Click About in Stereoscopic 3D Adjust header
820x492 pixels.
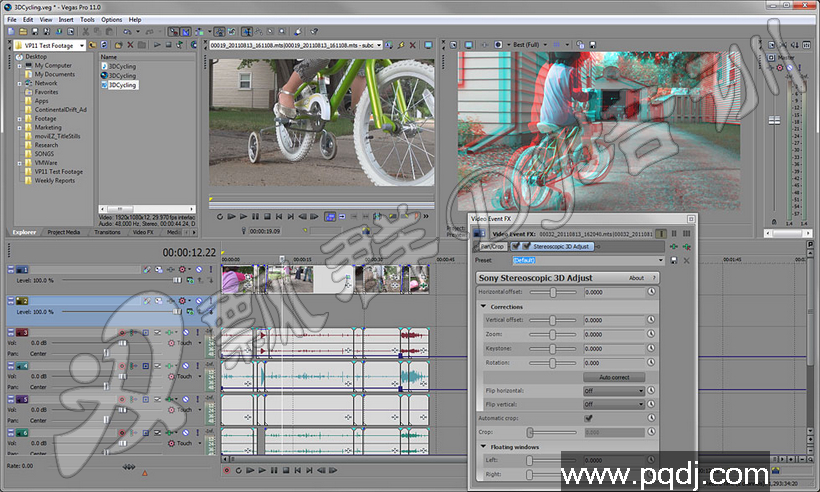636,278
